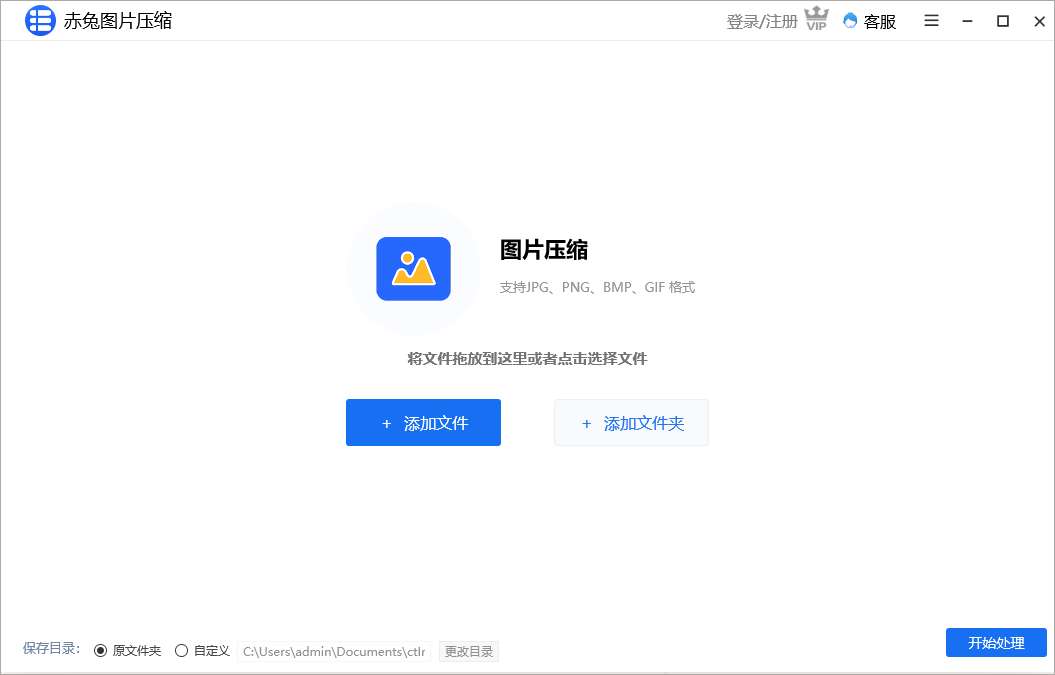Click the central image compression picture icon
Viewport: 1055px width, 675px height.
413,268
